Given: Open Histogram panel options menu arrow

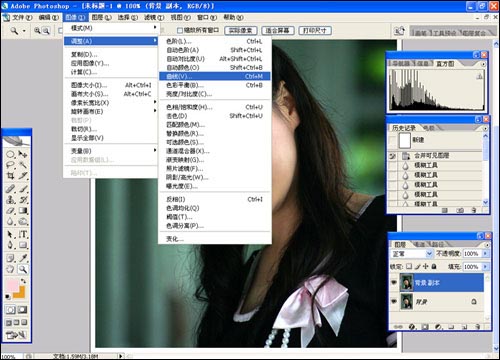Looking at the screenshot, I should tap(483, 63).
